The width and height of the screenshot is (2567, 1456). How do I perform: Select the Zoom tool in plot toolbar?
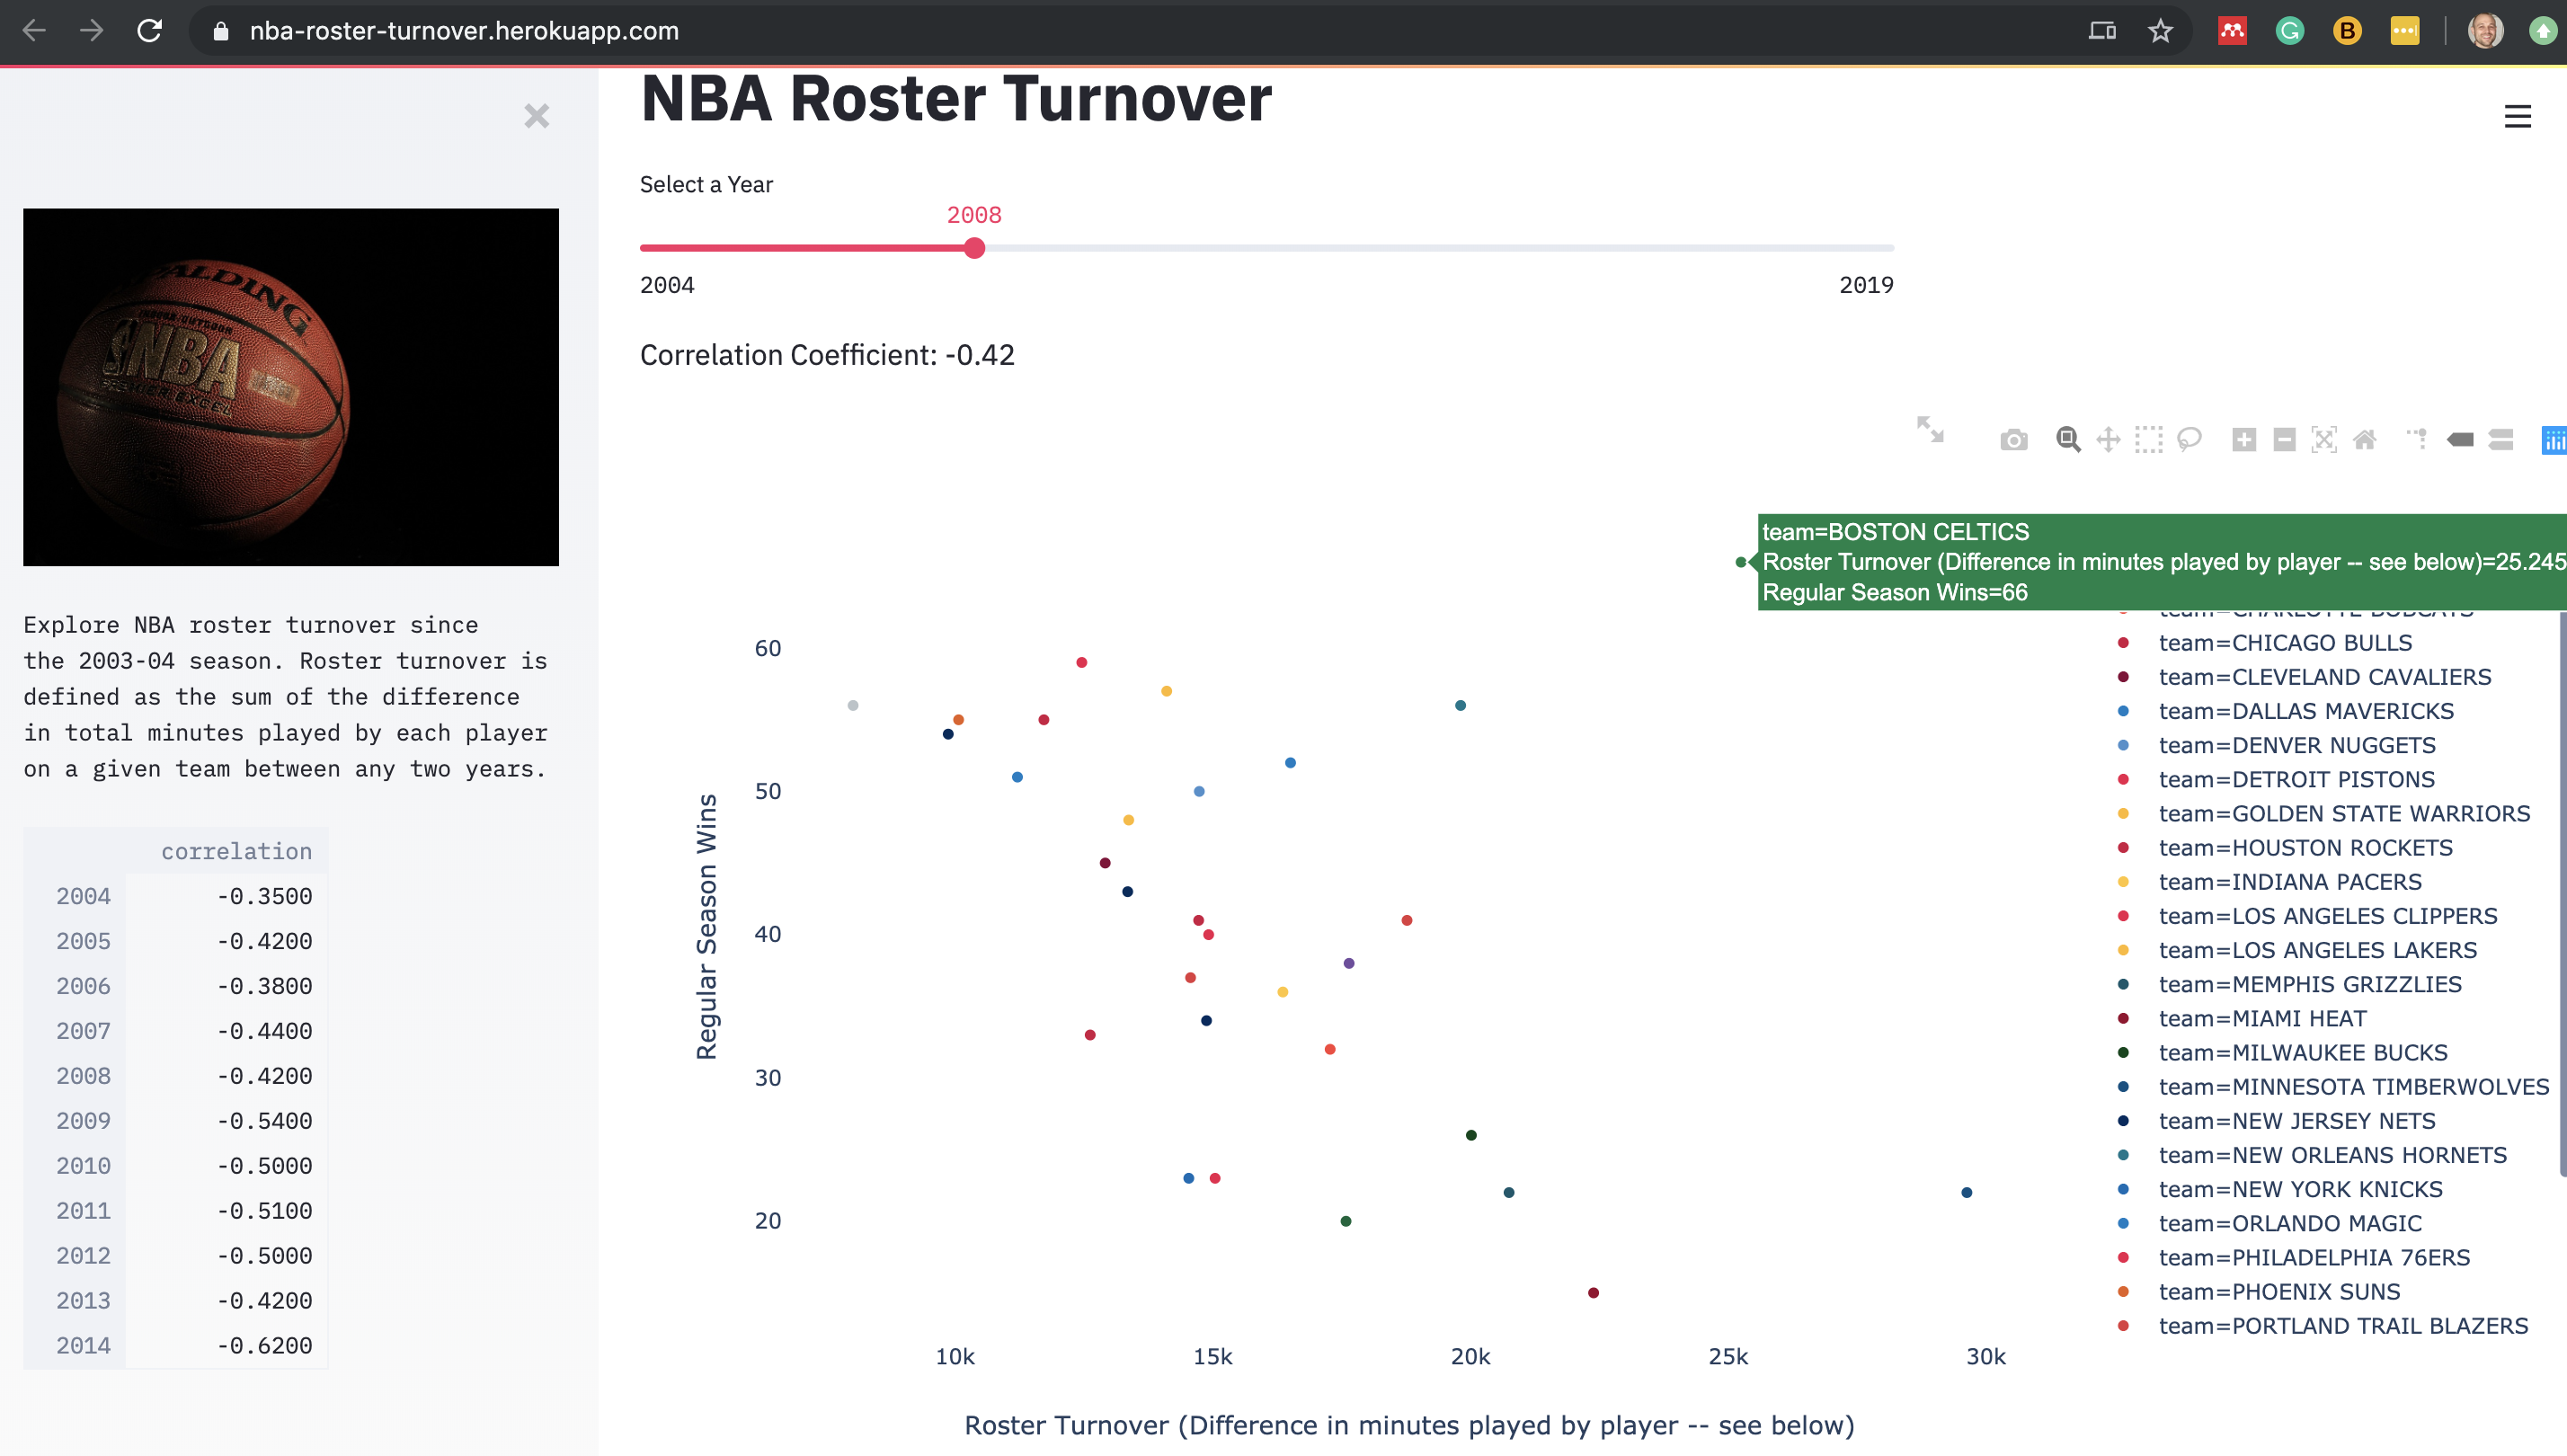[2068, 440]
